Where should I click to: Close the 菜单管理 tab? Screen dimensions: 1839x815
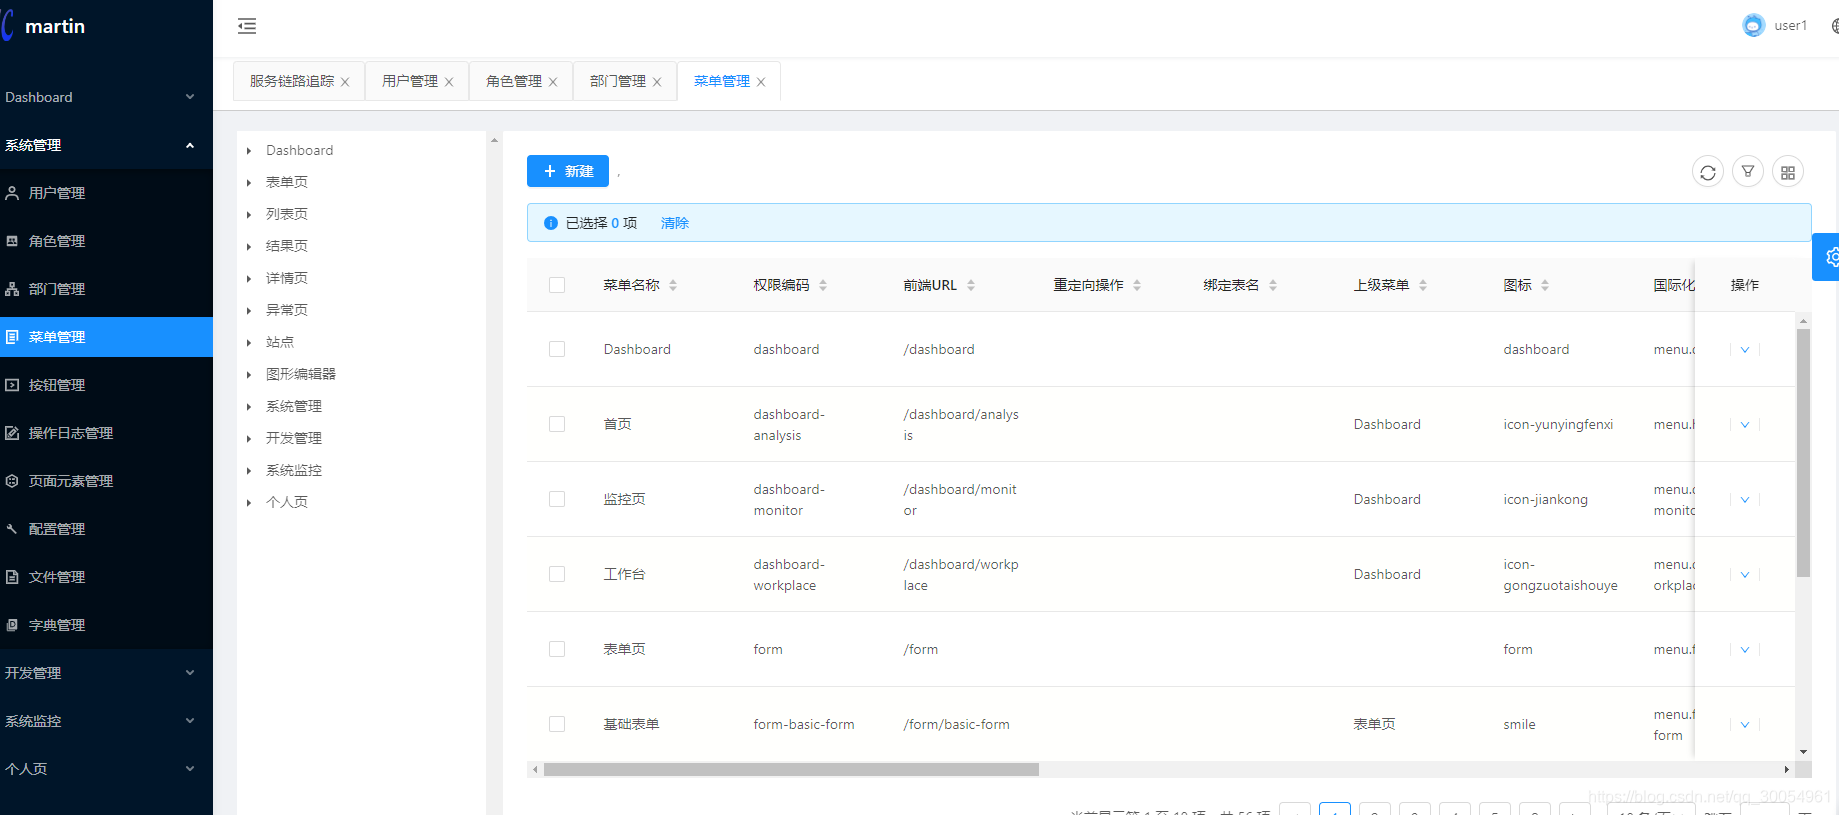click(761, 82)
